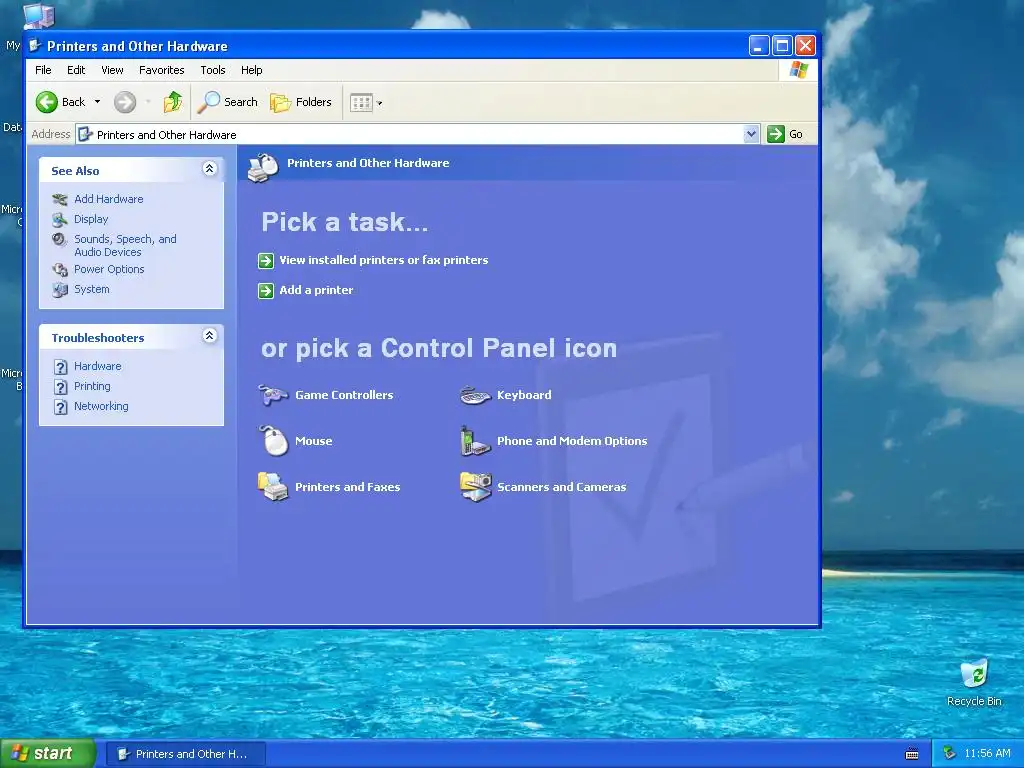The height and width of the screenshot is (768, 1024).
Task: Open the Help menu
Action: click(251, 70)
